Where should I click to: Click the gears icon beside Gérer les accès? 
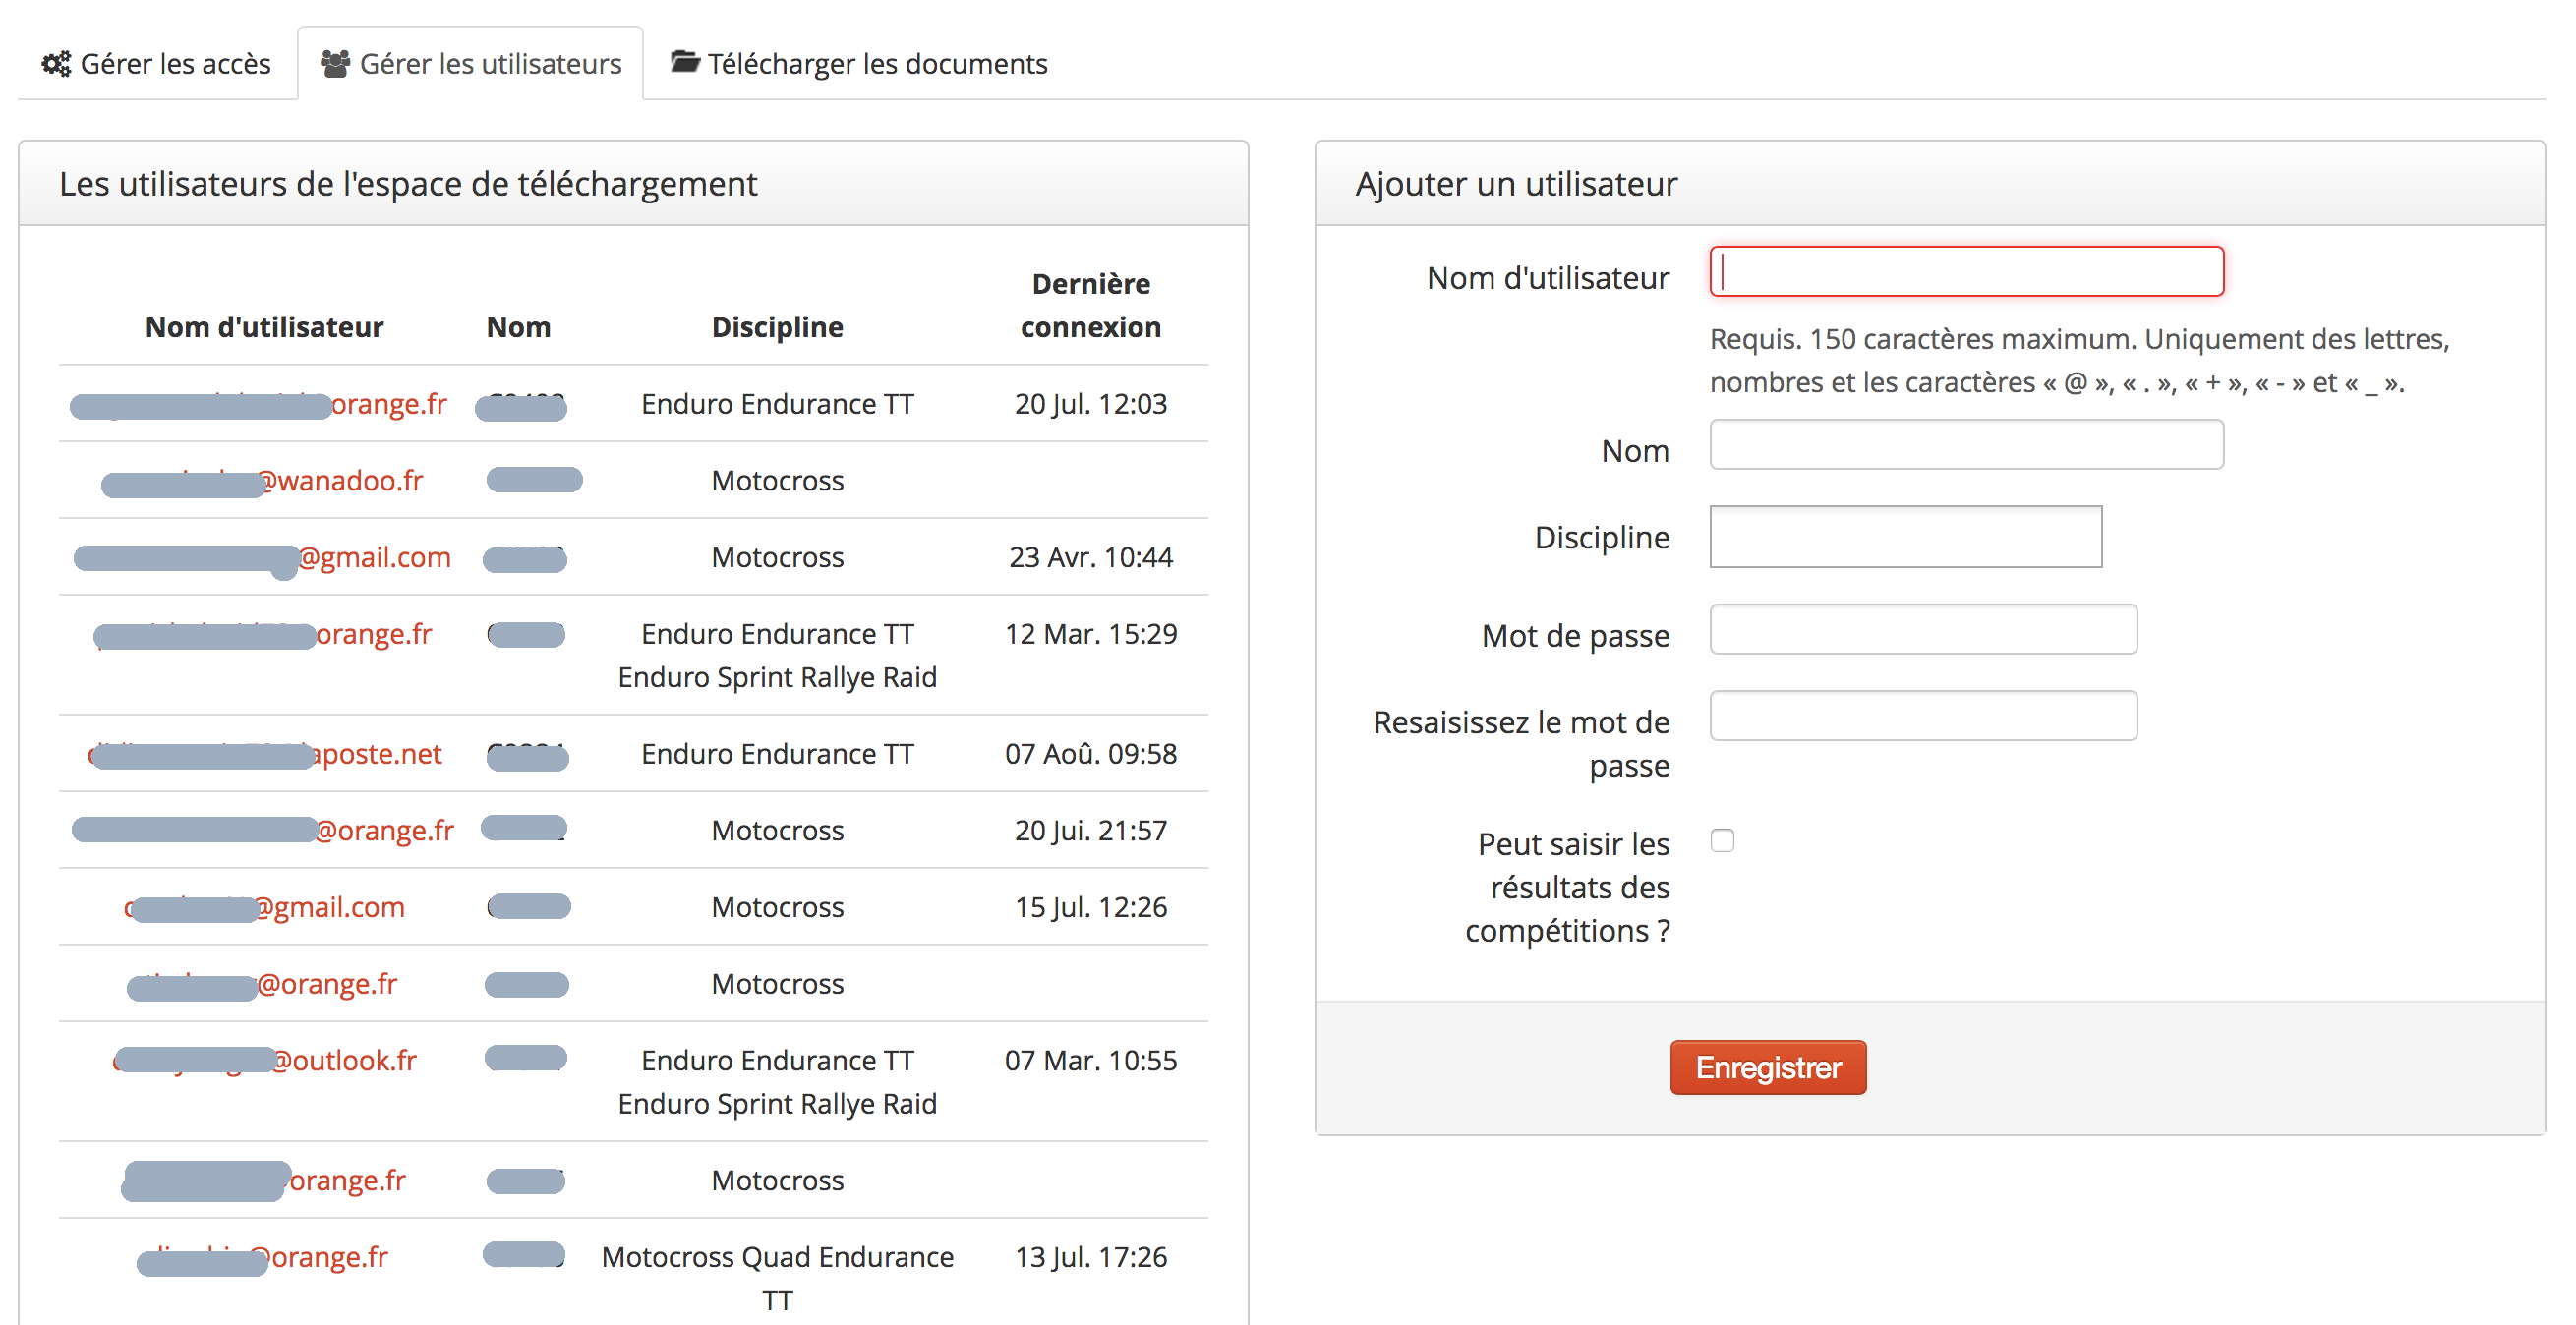tap(56, 64)
